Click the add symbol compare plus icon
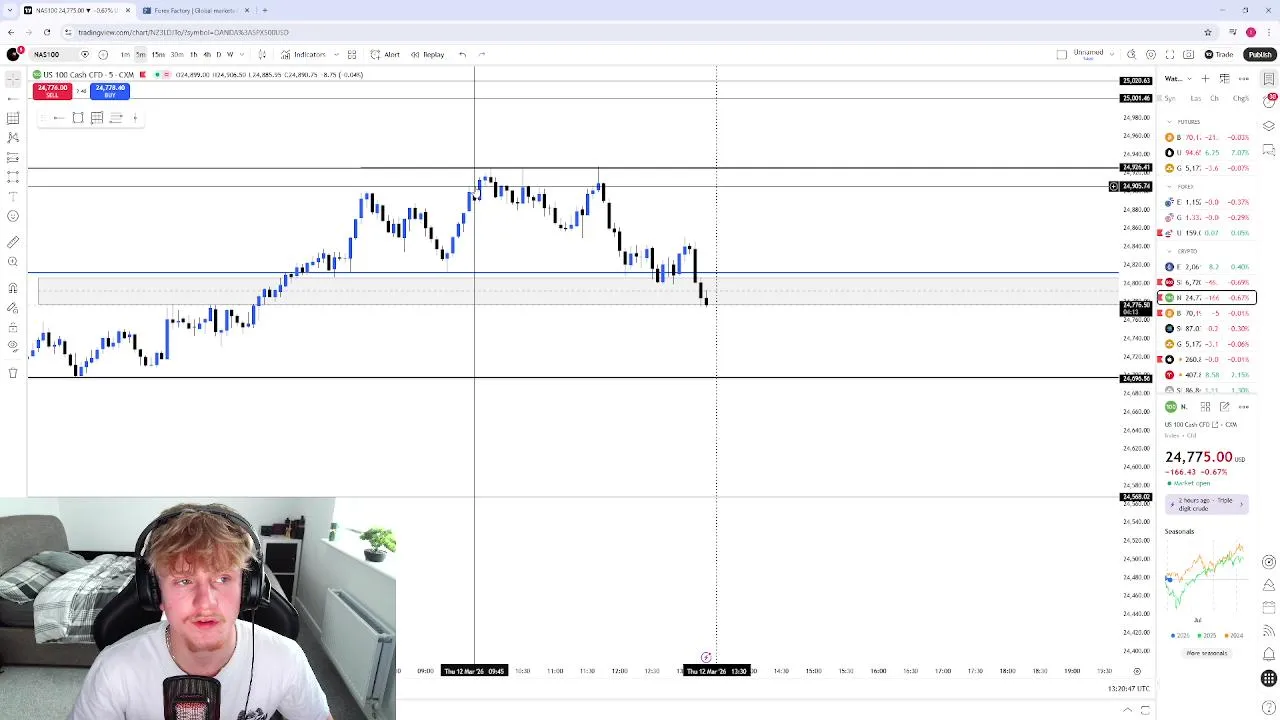The image size is (1280, 720). pos(103,54)
